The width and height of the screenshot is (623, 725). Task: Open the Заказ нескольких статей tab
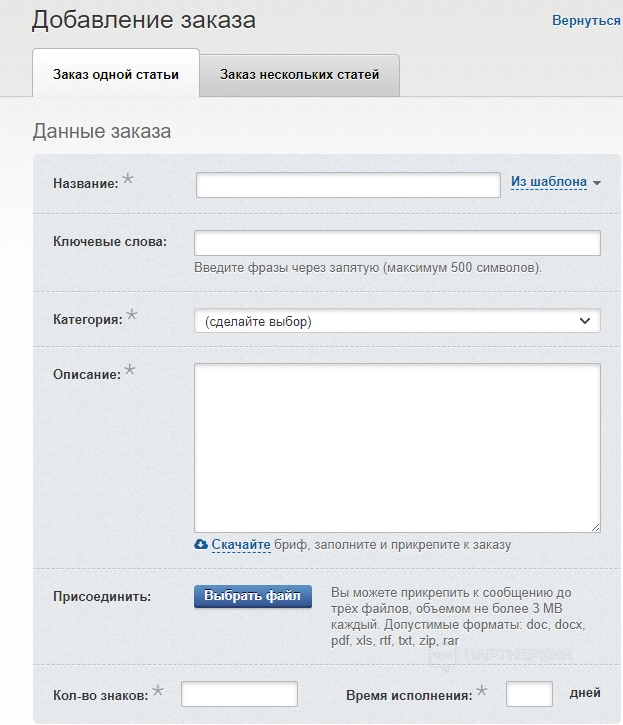point(299,74)
